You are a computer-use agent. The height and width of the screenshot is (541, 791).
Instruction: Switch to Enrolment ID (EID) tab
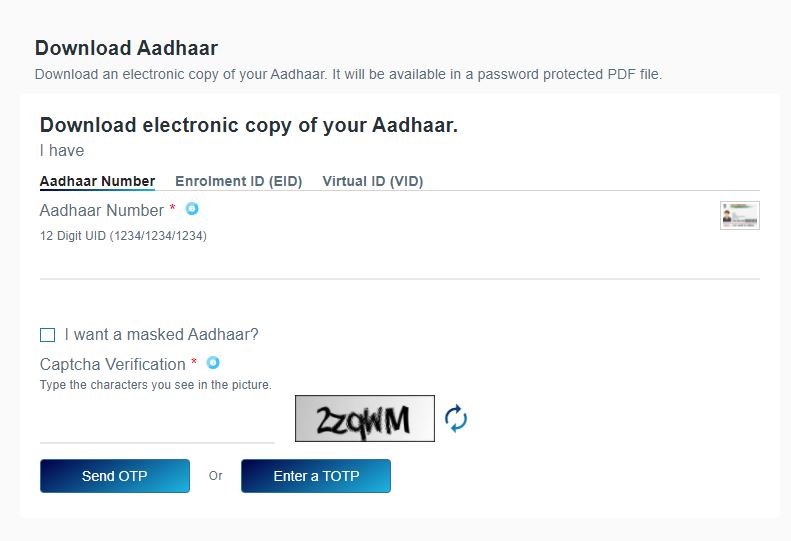click(239, 181)
